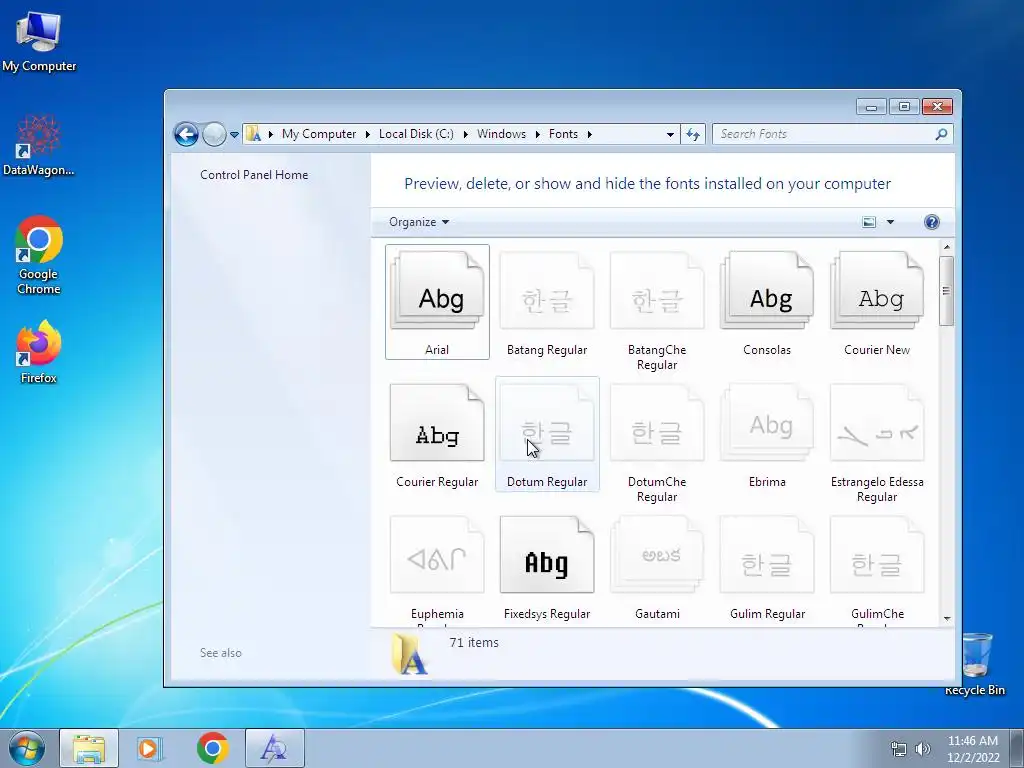Open Chrome from the taskbar
This screenshot has height=768, width=1024.
coord(212,748)
